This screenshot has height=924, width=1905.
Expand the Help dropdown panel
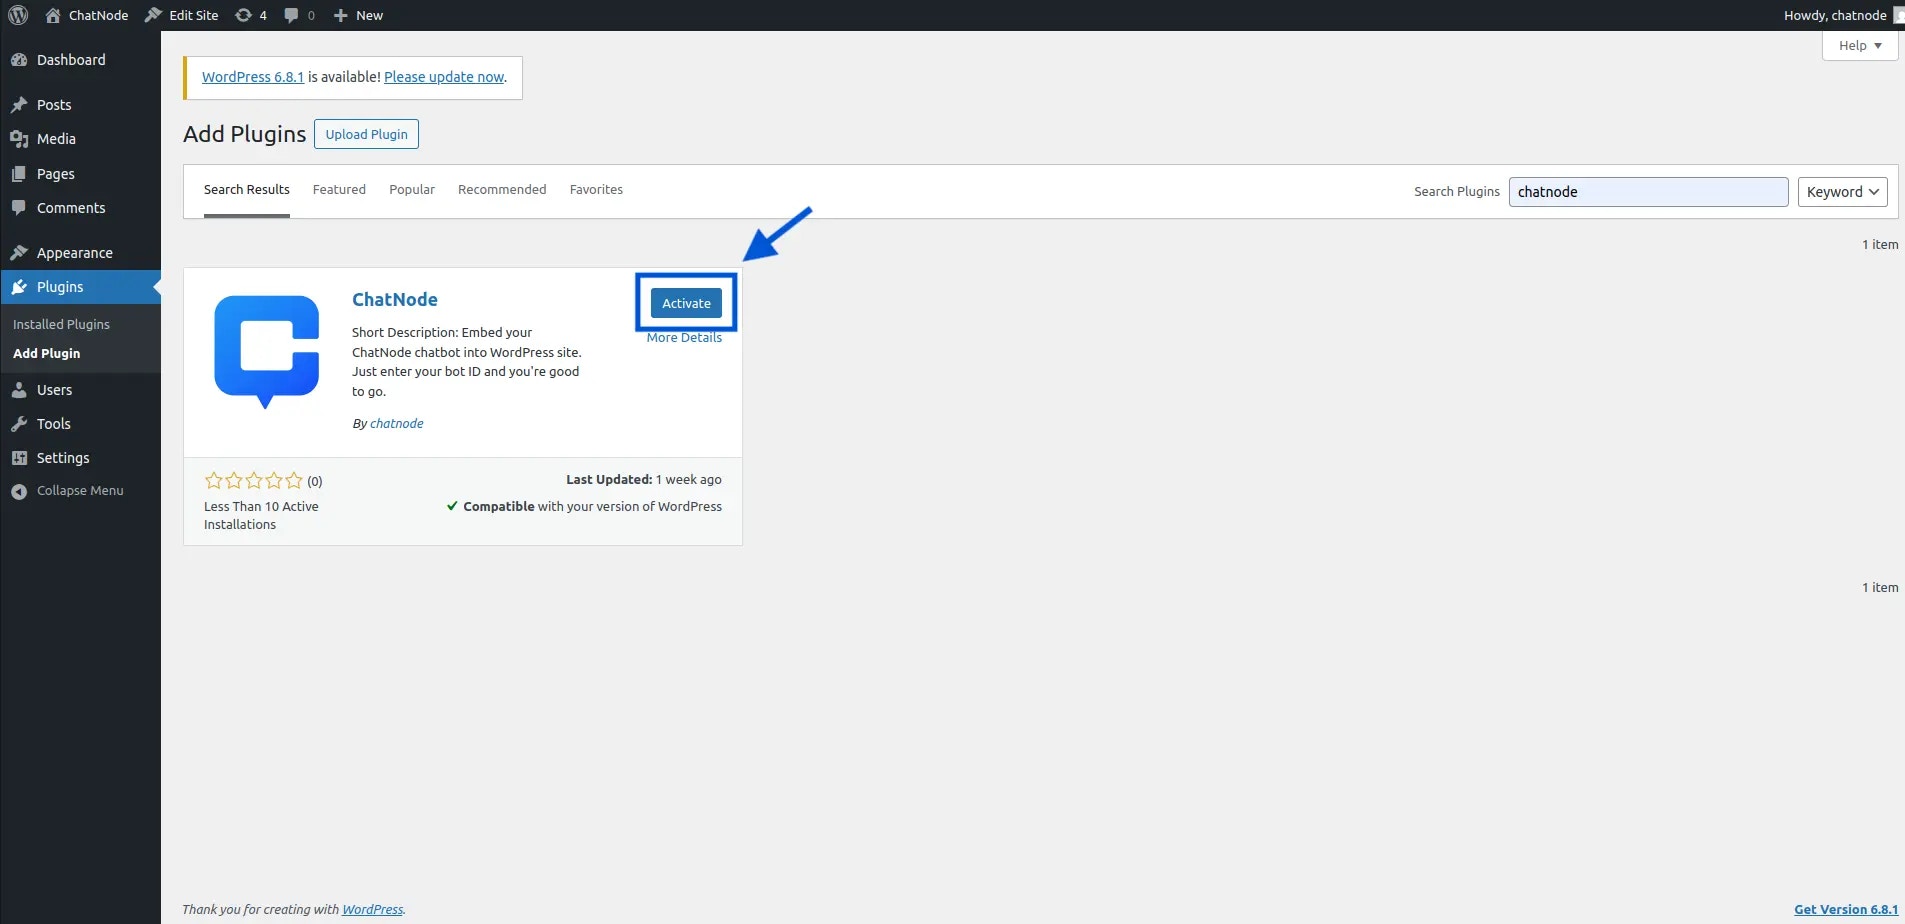pos(1859,45)
